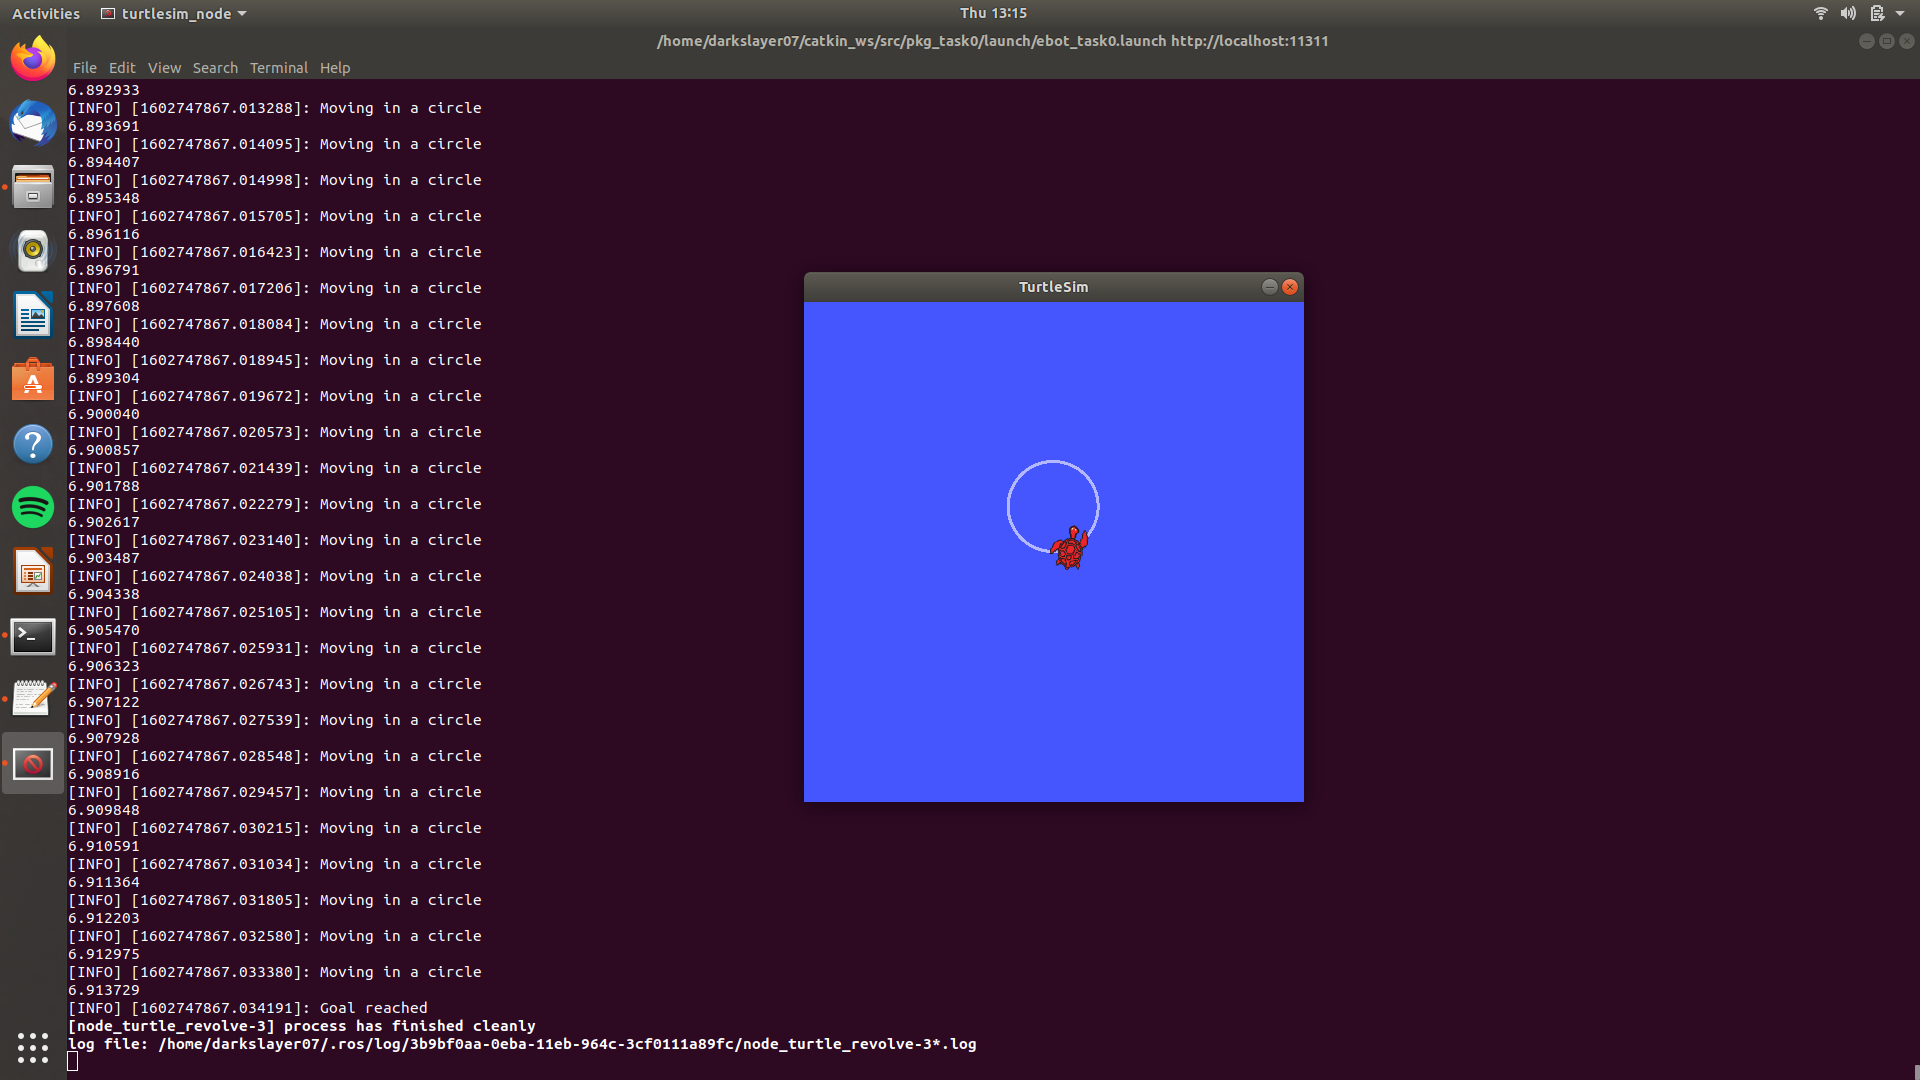Screen dimensions: 1920x1080
Task: Toggle sound via the volume indicator
Action: (1849, 13)
